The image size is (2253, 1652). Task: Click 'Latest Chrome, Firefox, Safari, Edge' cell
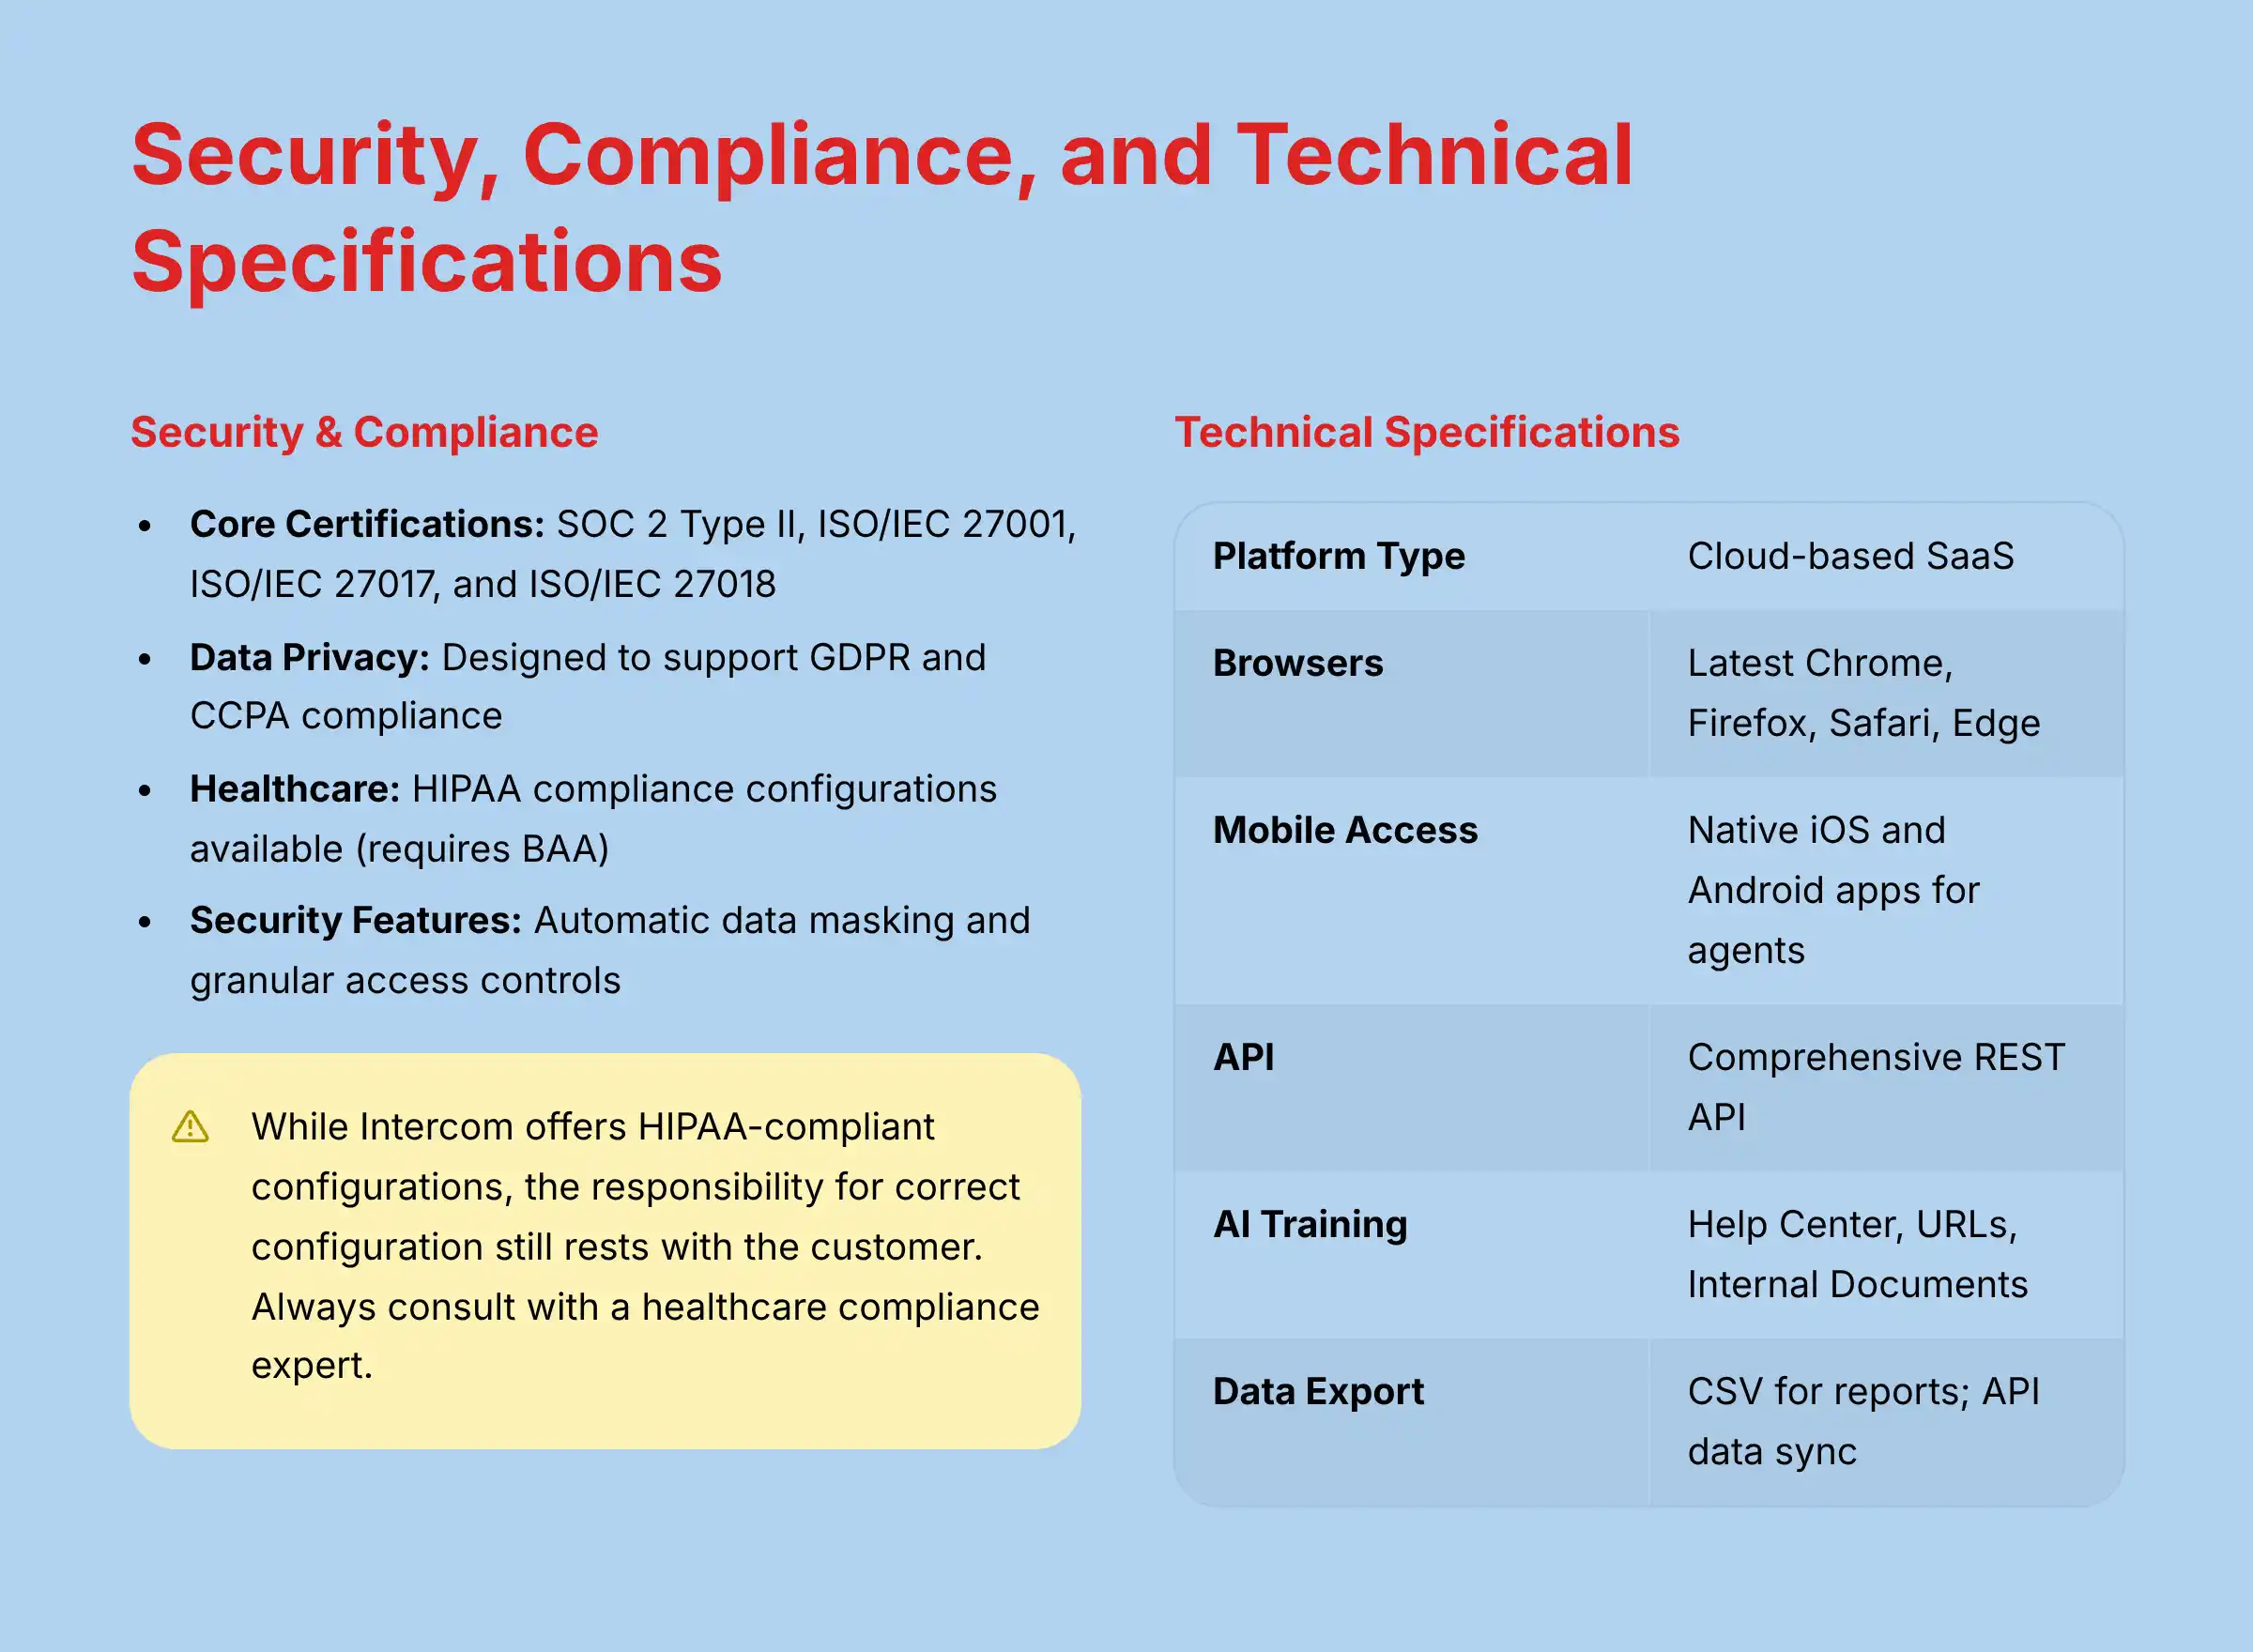click(1886, 694)
